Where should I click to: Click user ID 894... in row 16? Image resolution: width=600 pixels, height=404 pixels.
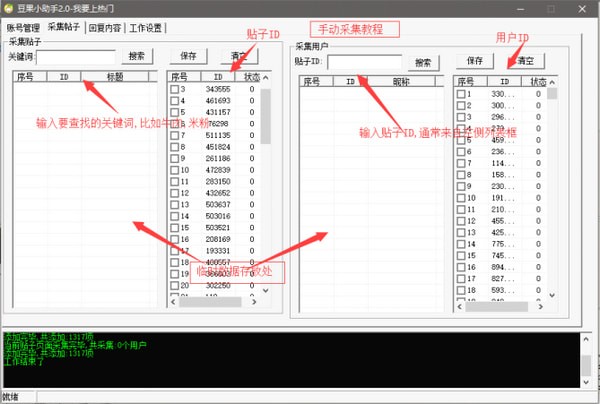(x=503, y=267)
